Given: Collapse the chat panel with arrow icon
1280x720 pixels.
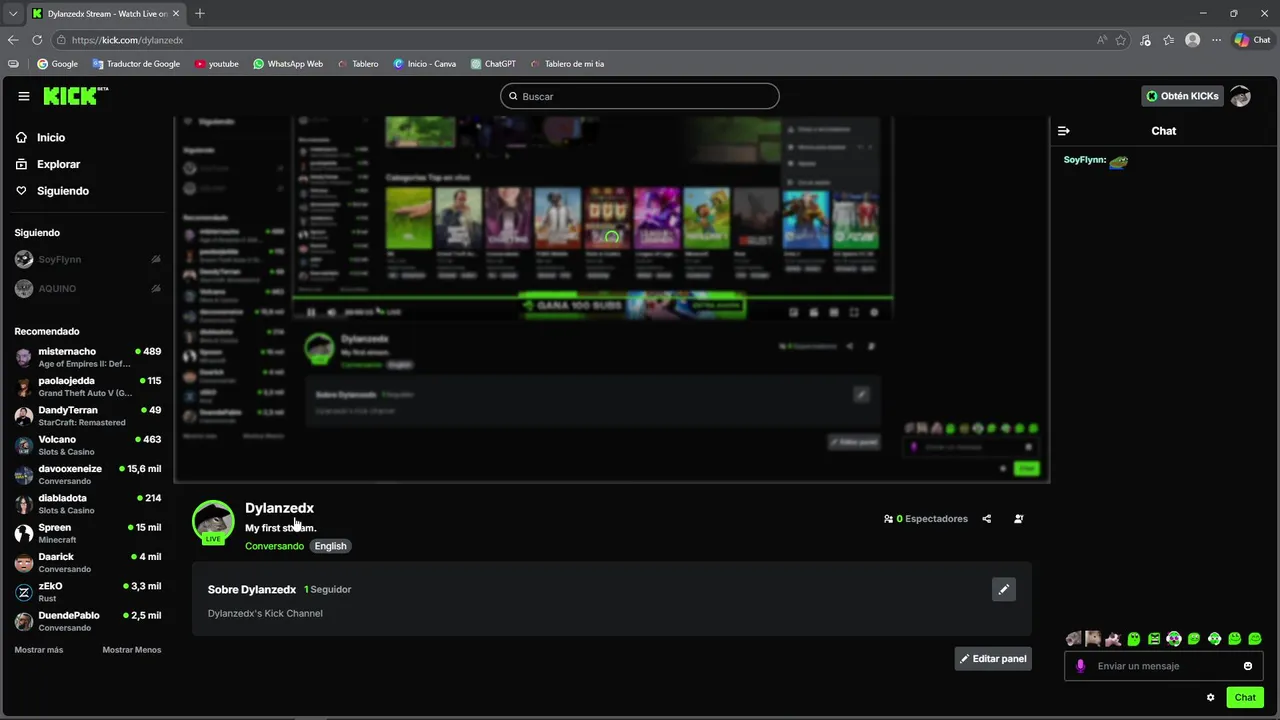Looking at the screenshot, I should click(1064, 131).
